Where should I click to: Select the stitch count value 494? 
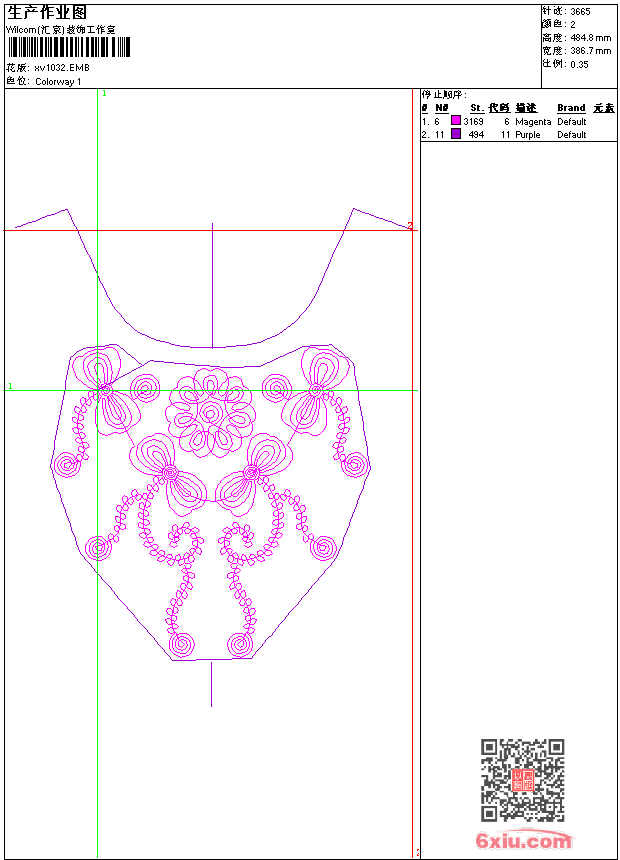click(476, 135)
